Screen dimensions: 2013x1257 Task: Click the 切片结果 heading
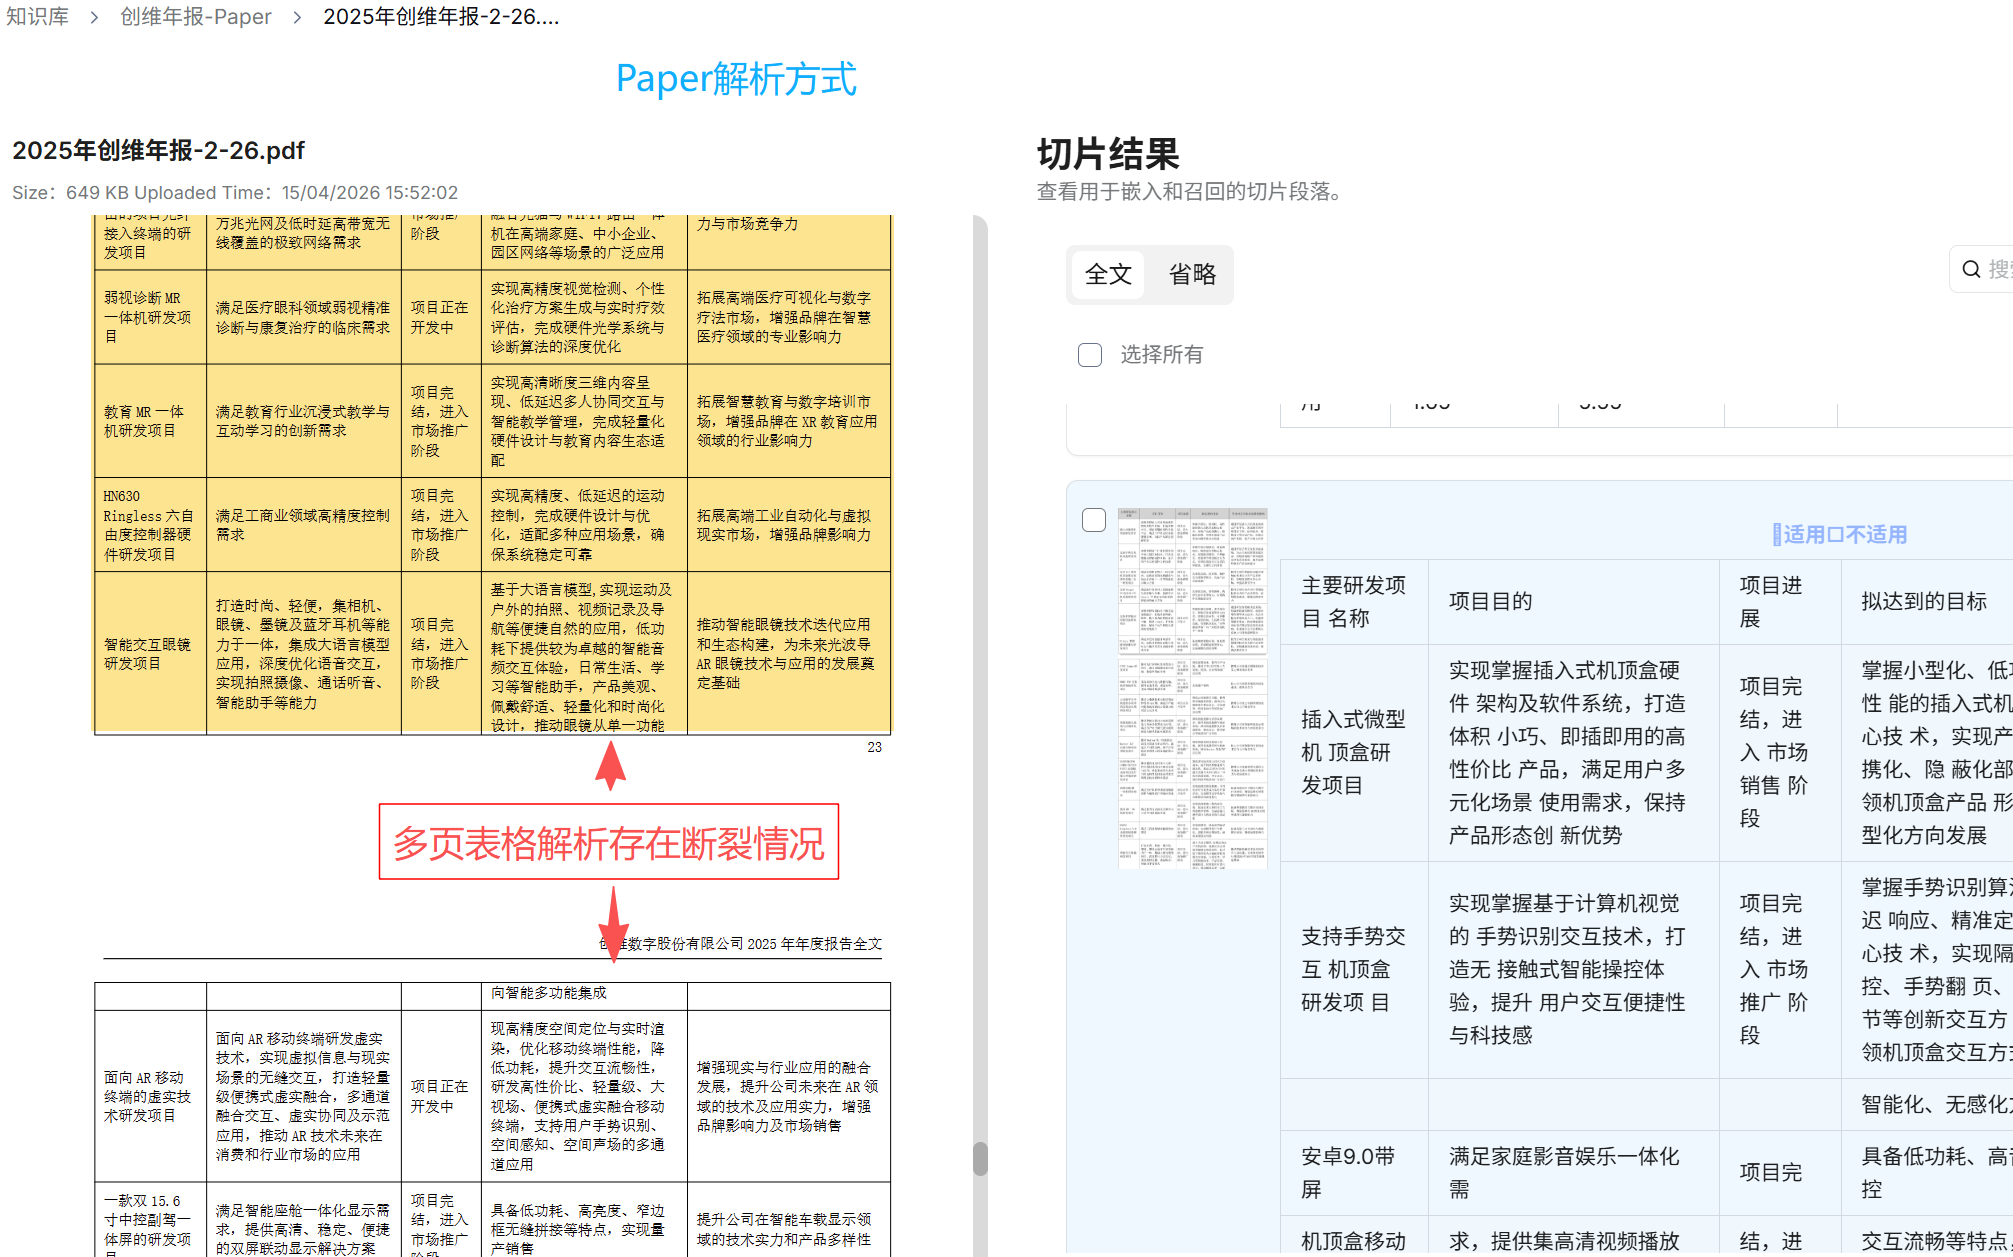(x=1108, y=154)
